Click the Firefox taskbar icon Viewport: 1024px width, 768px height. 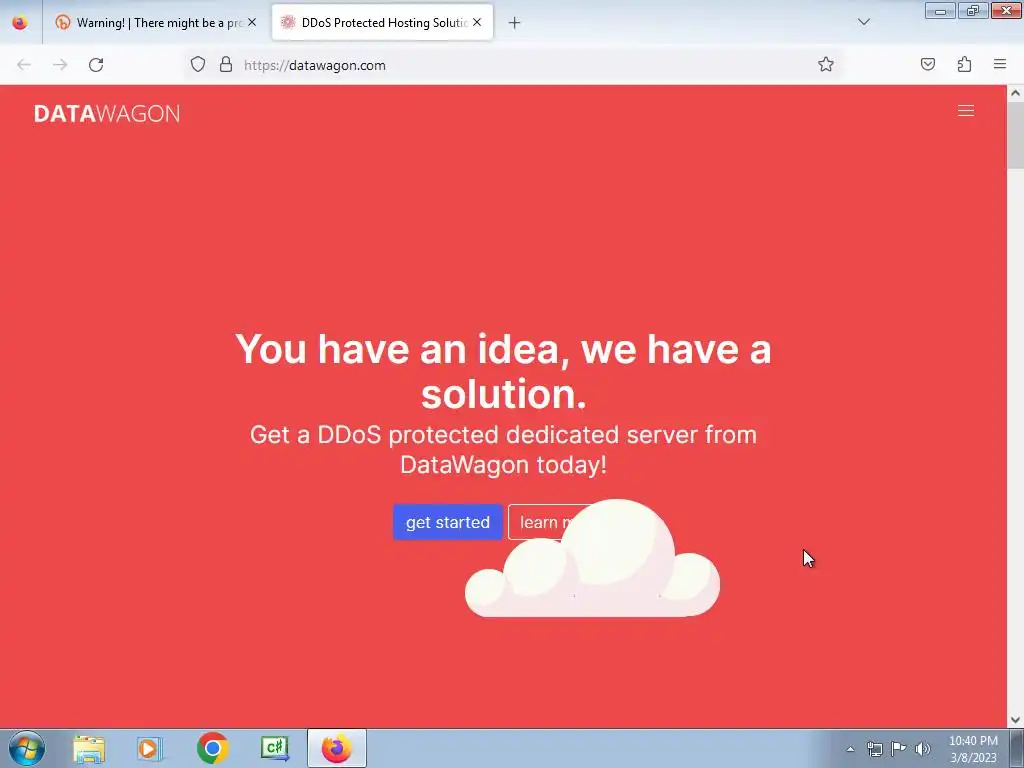[x=337, y=748]
